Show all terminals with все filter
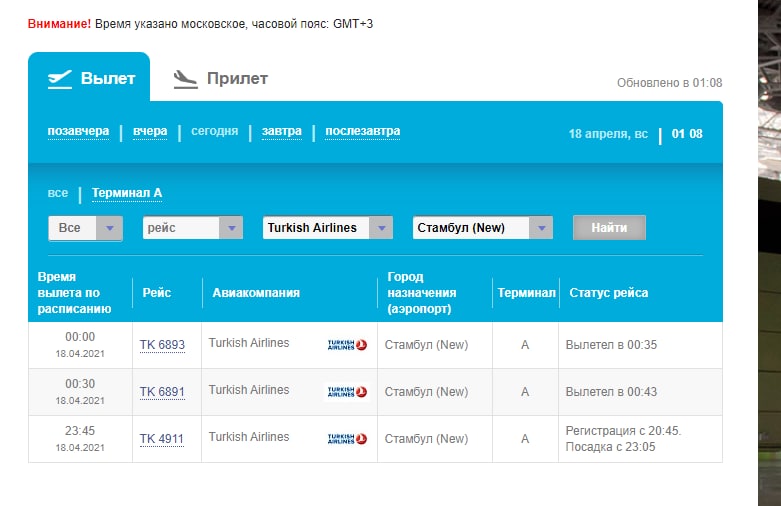The image size is (781, 506). tap(58, 193)
